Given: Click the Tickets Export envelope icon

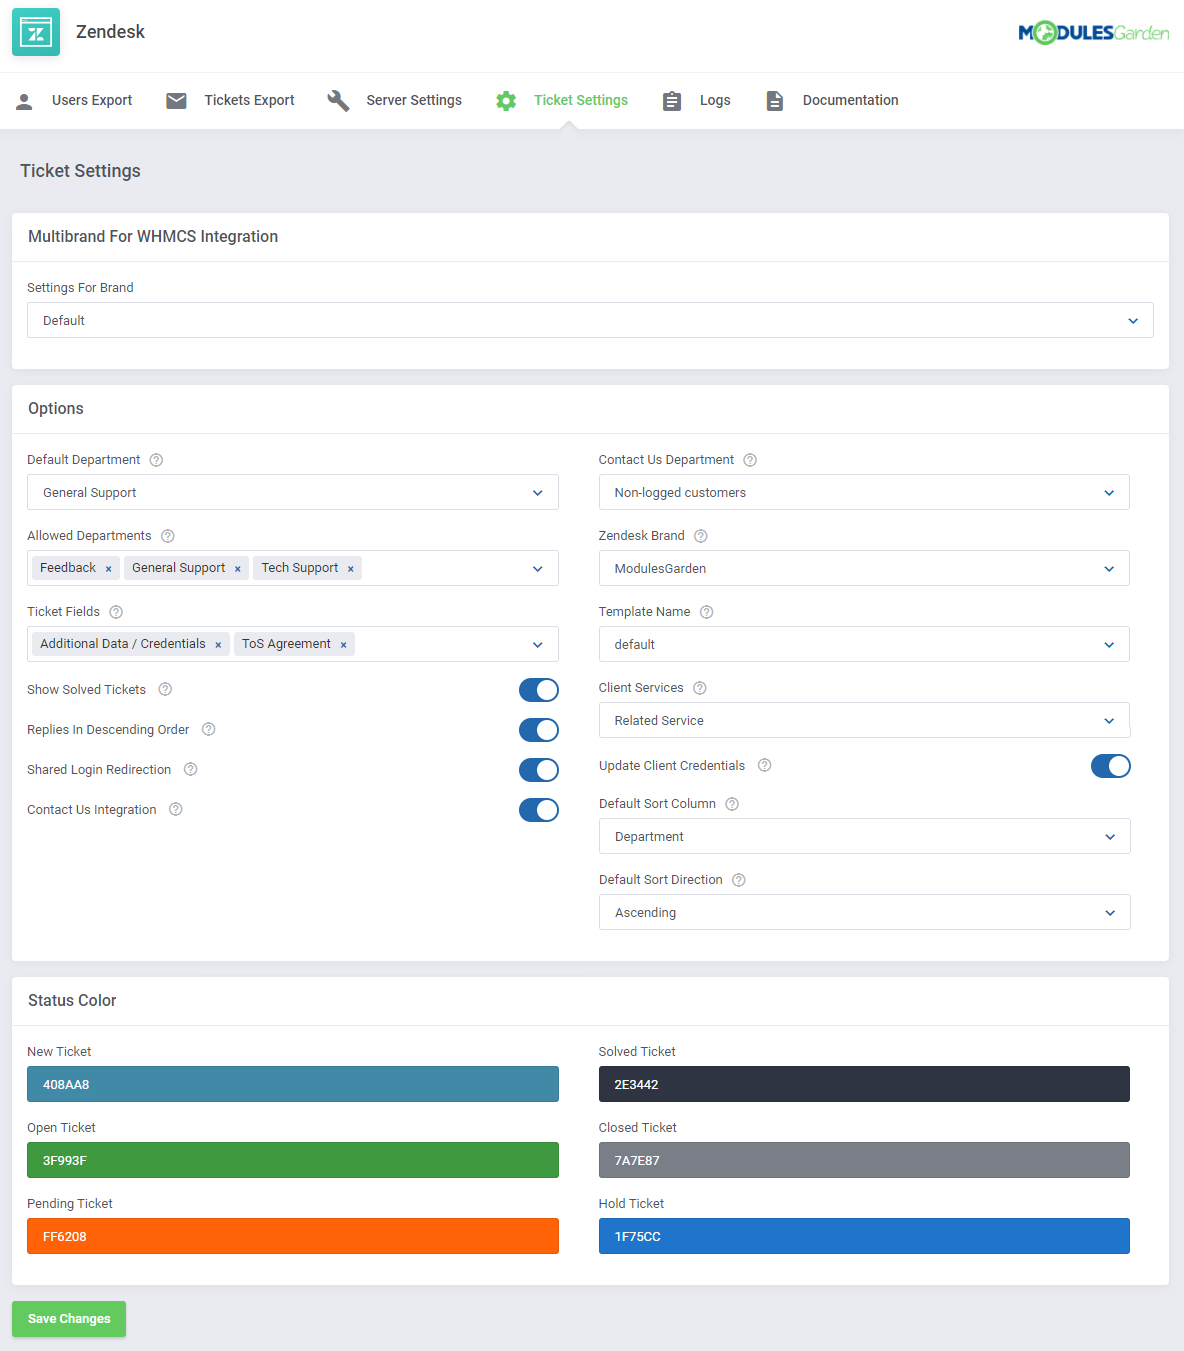Looking at the screenshot, I should tap(176, 100).
